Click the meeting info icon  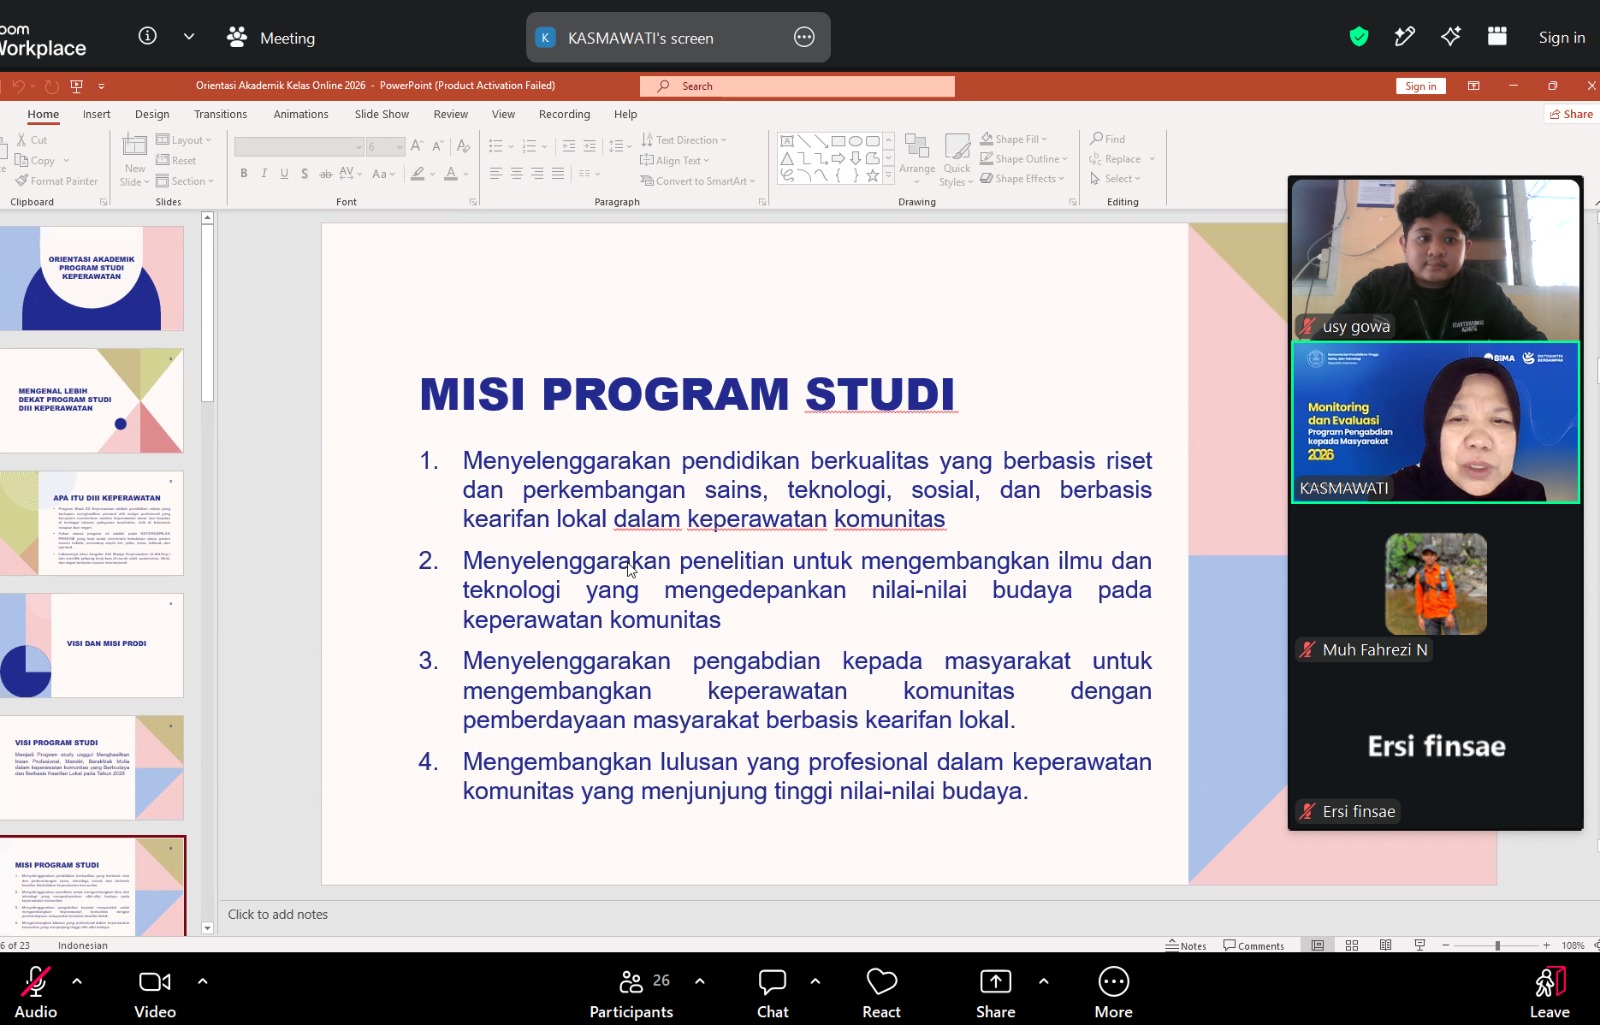point(148,36)
